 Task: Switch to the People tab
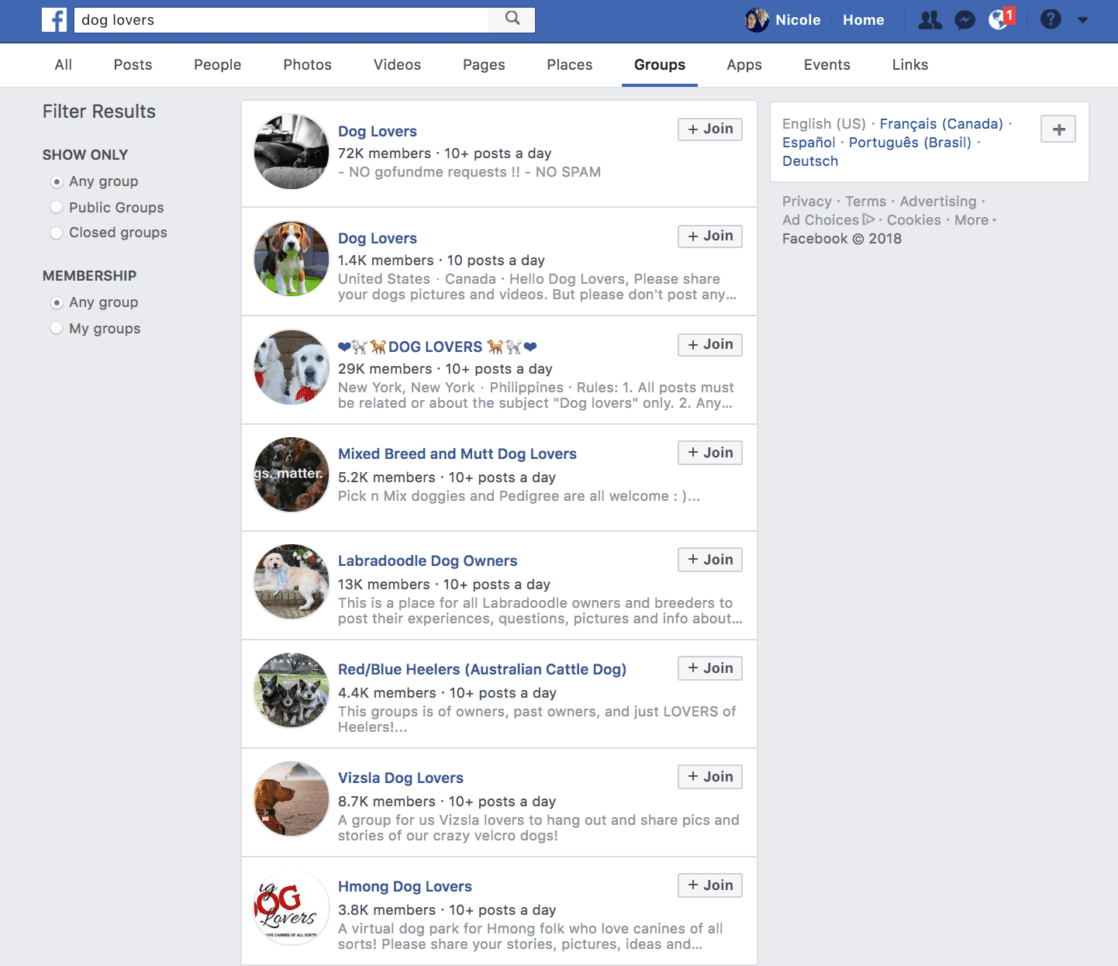(x=217, y=65)
